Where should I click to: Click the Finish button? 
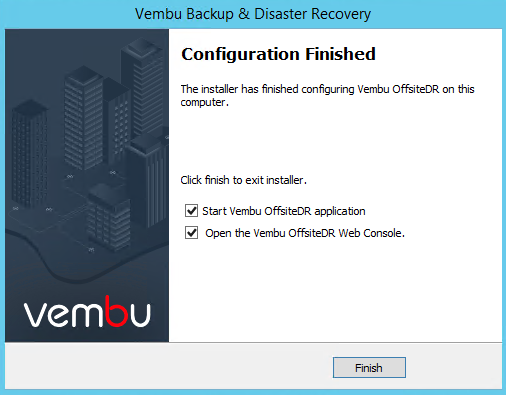pyautogui.click(x=369, y=367)
